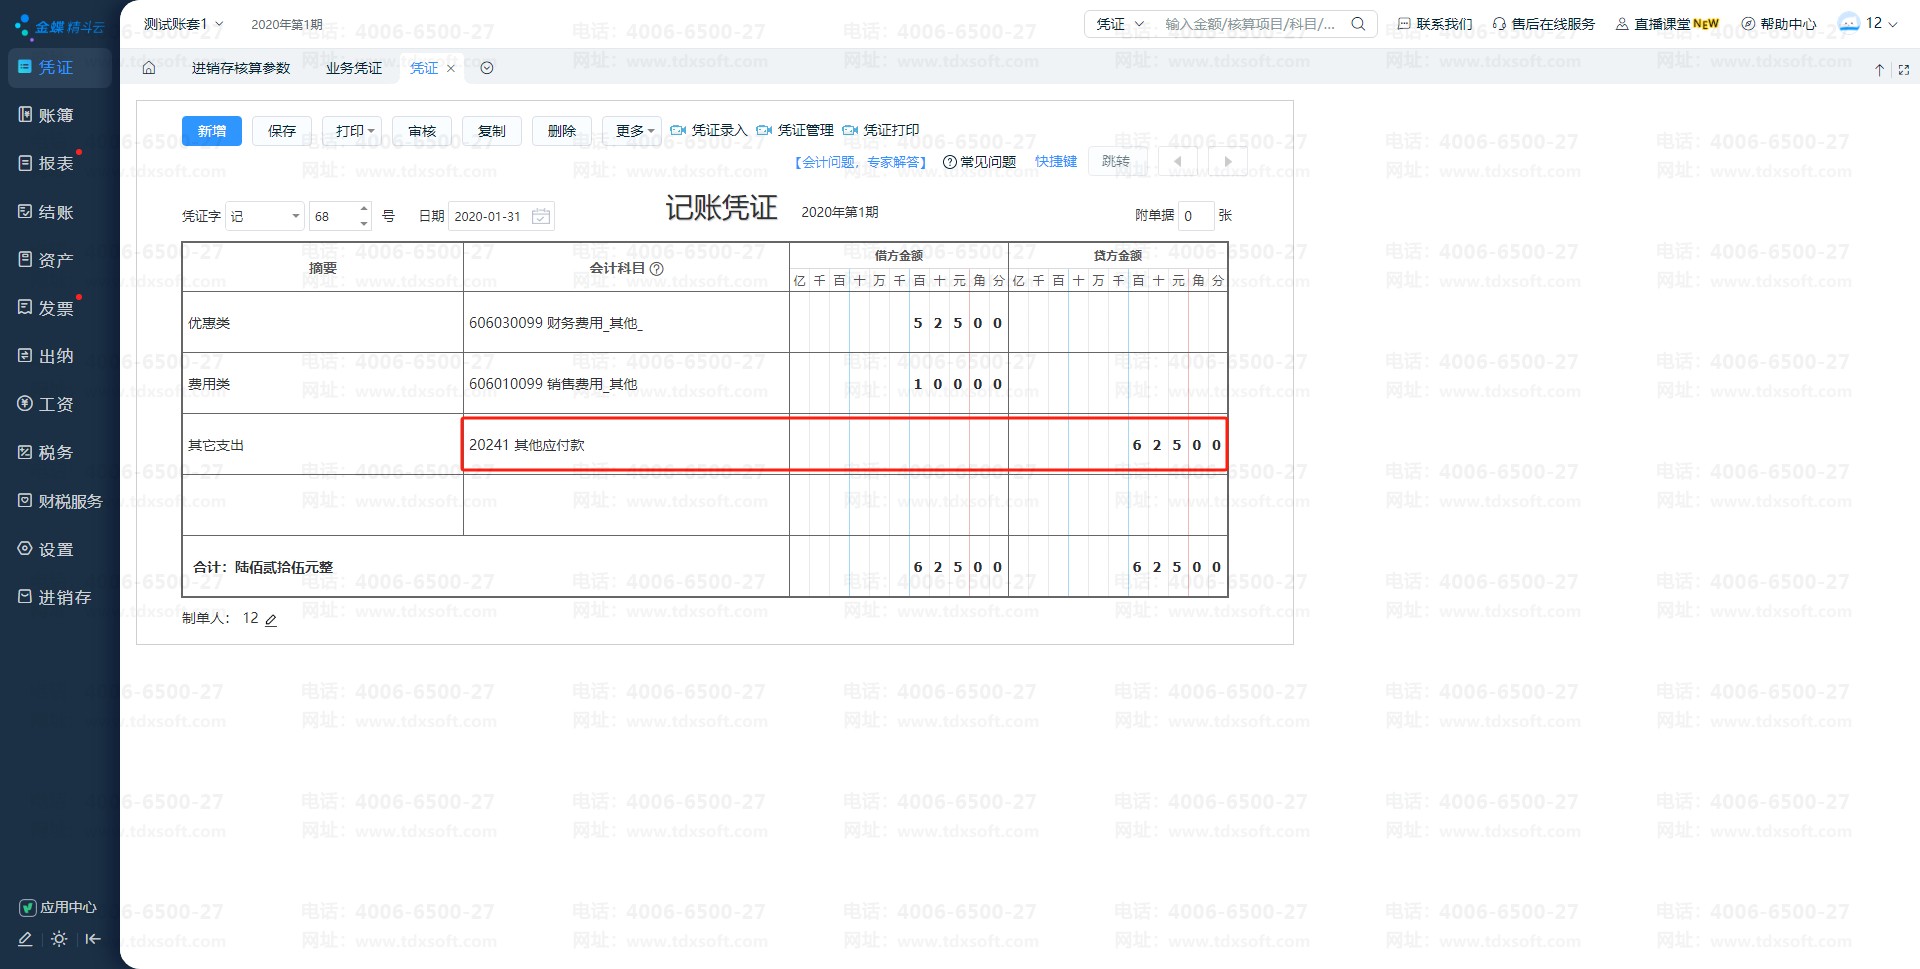Collapse the sidebar with the arrow icon
The image size is (1920, 969).
[x=93, y=939]
